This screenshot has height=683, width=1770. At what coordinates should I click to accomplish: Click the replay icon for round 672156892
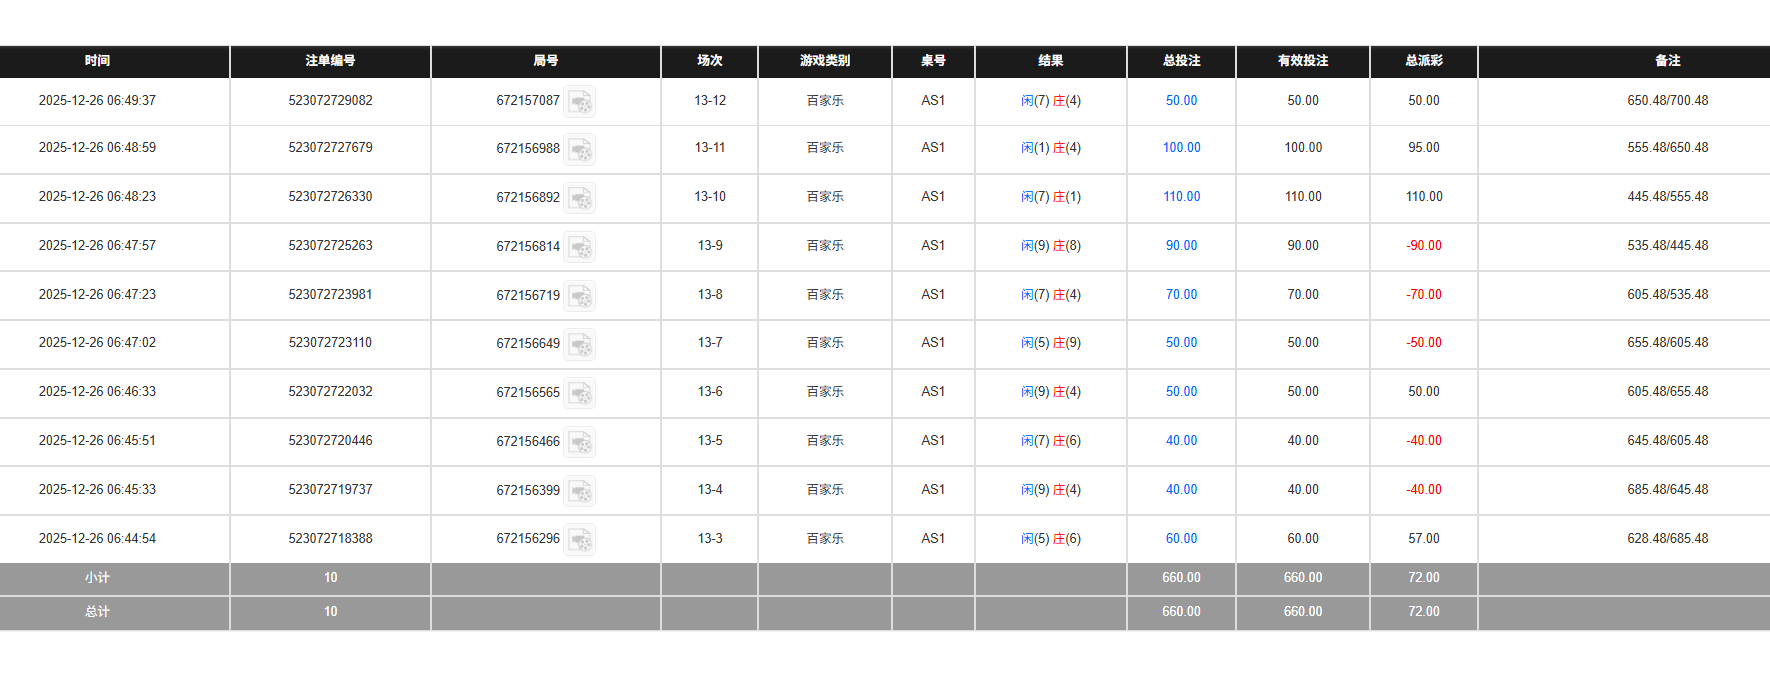click(580, 198)
